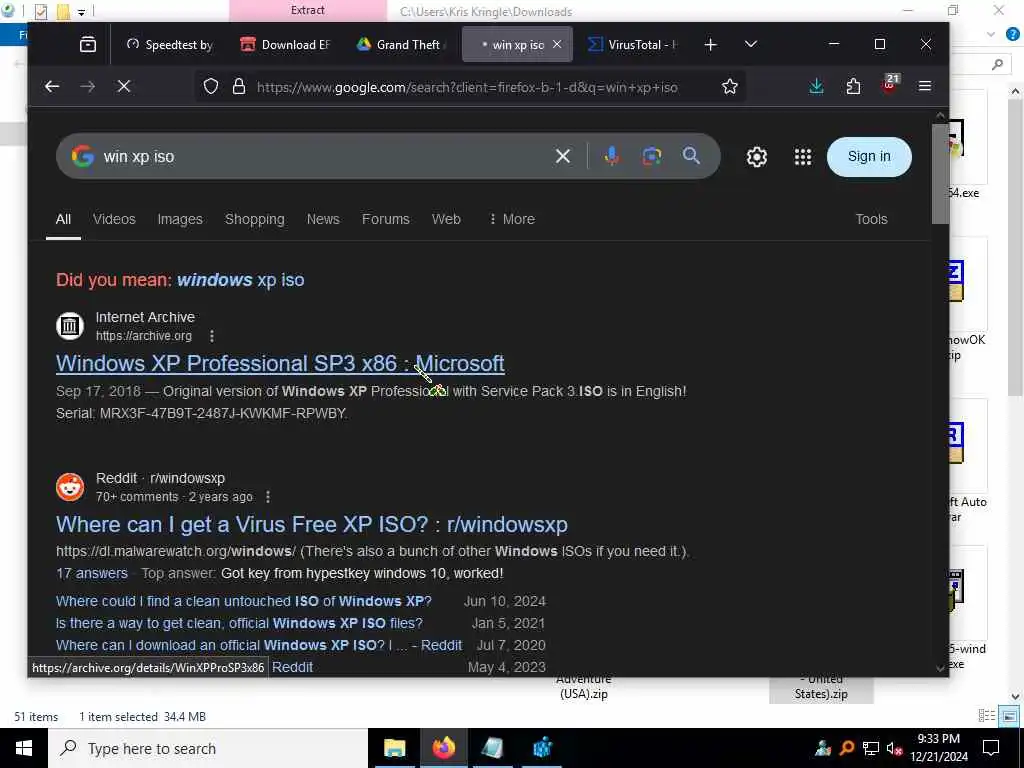Open the Windows Start menu

24,748
